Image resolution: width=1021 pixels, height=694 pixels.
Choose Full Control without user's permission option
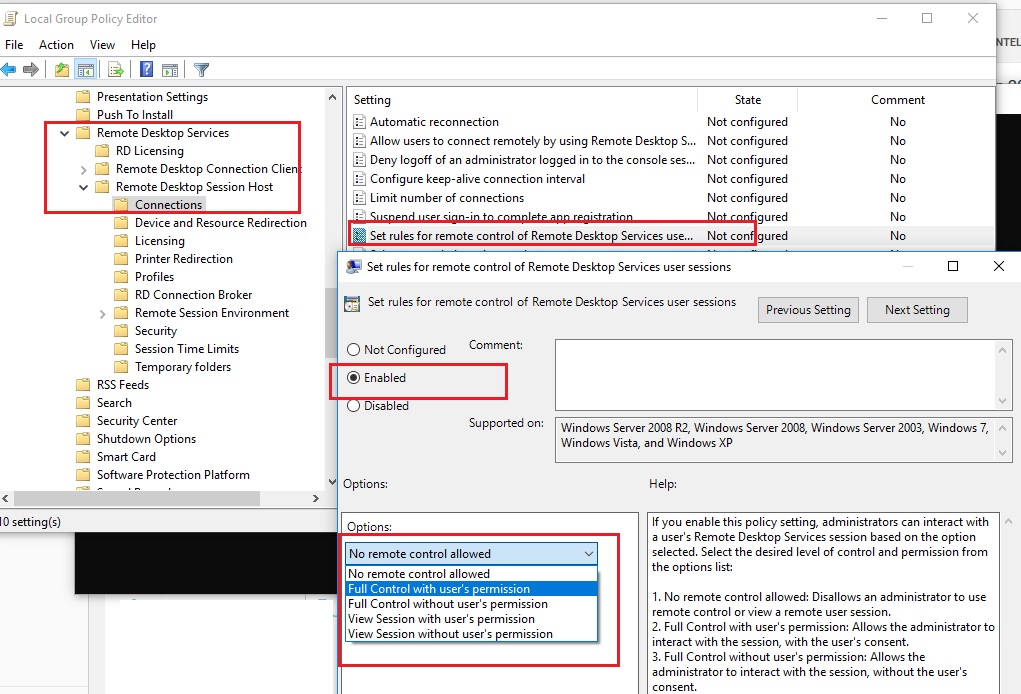point(447,604)
